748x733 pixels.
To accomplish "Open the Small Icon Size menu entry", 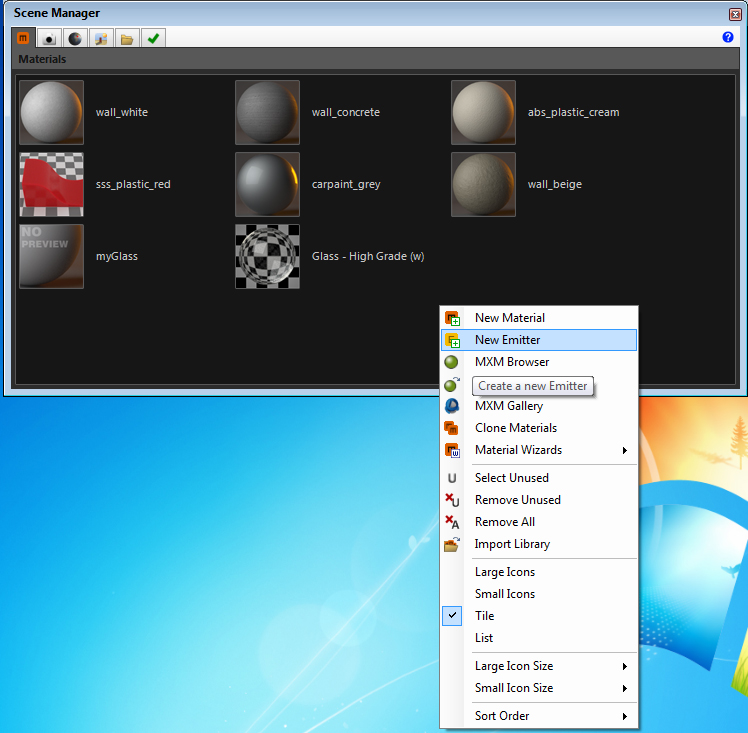I will [x=539, y=688].
